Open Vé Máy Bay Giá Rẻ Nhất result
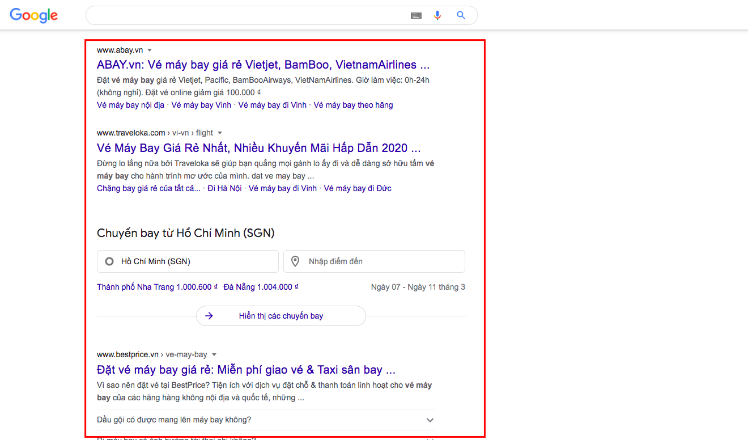Viewport: 748px width, 440px height. click(259, 148)
